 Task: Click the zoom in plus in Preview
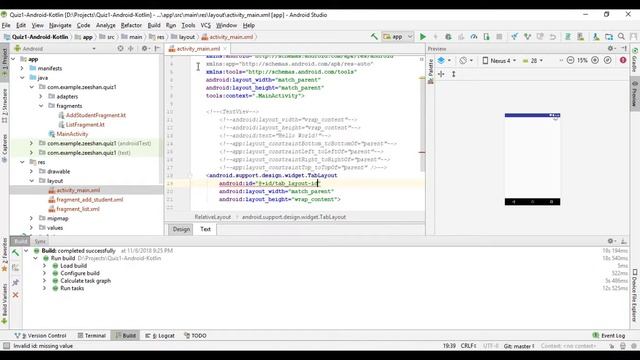click(595, 60)
